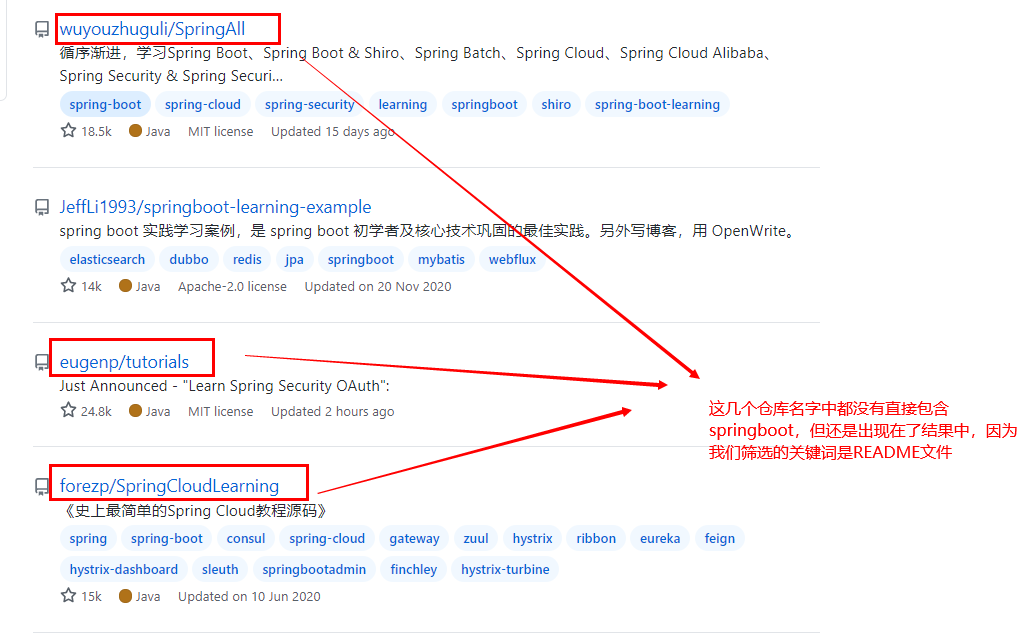Screen dimensions: 1030x634
Task: Select the zuul topic tag
Action: click(x=476, y=539)
